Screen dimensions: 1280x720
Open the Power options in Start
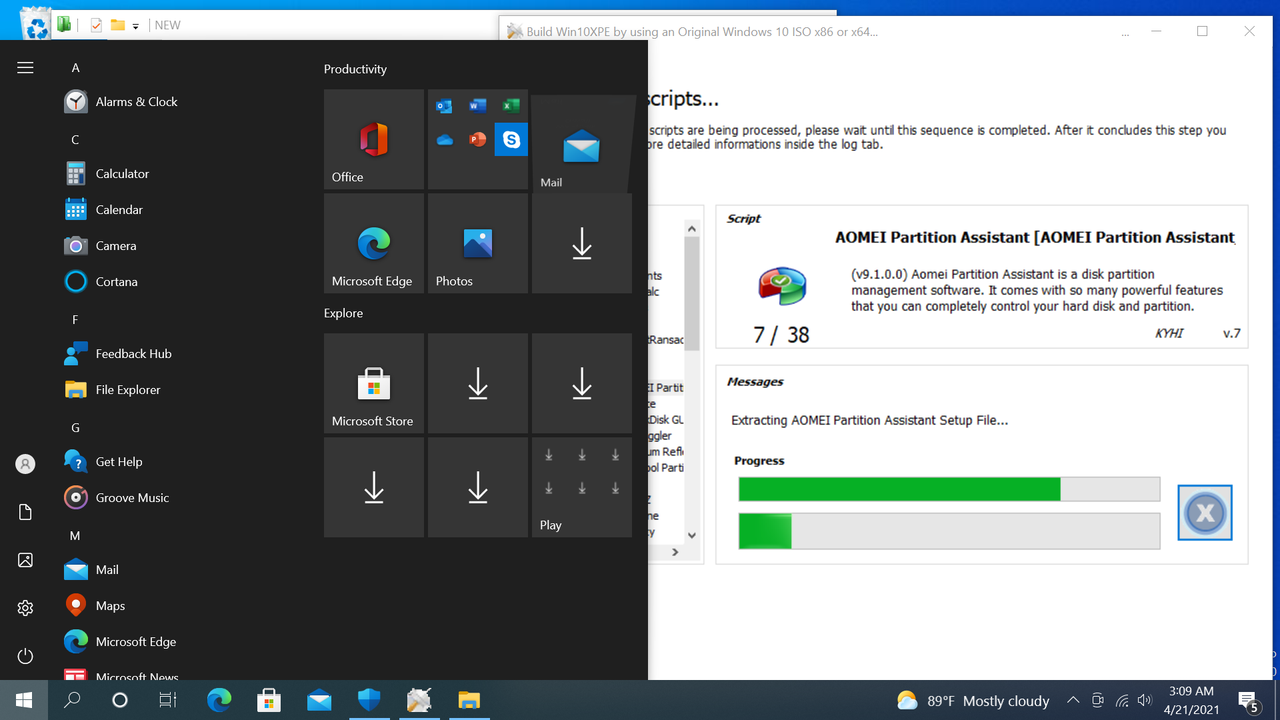tap(25, 656)
